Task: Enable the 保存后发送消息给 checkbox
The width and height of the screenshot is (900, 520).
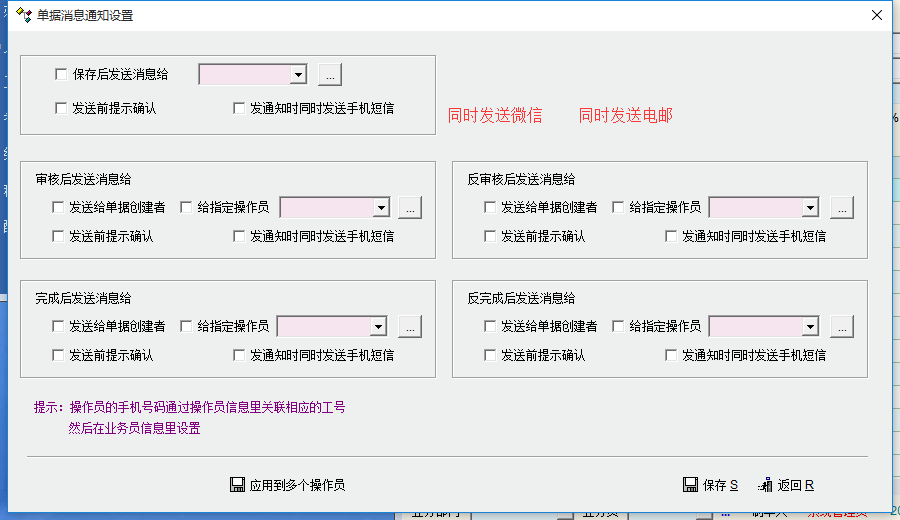Action: [61, 74]
